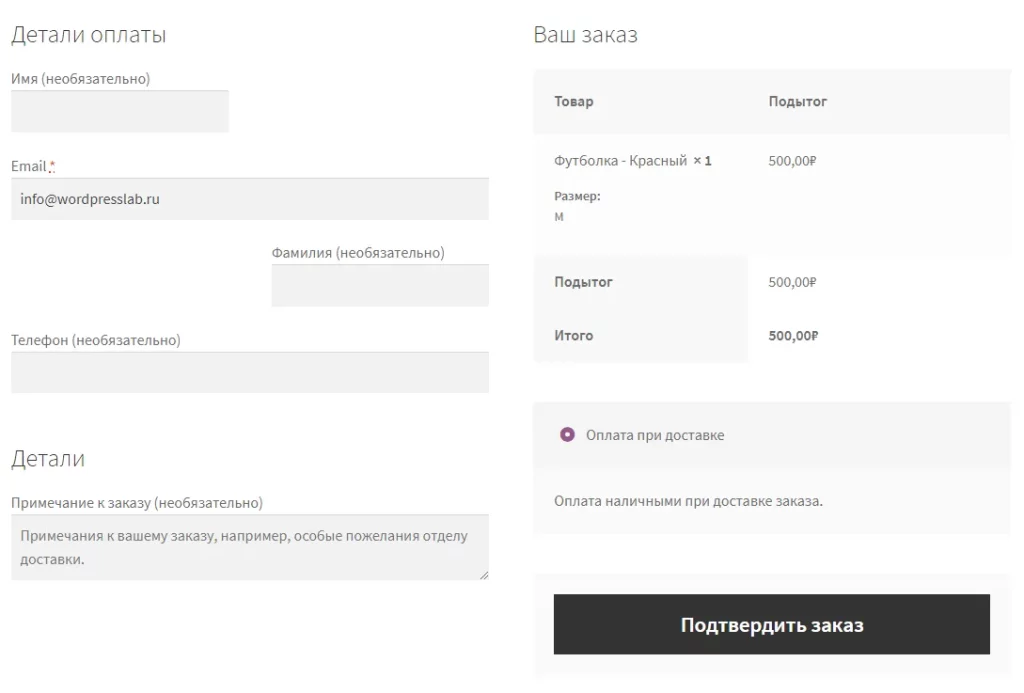Viewport: 1024px width, 693px height.
Task: Click inside the order note textarea
Action: coord(249,547)
